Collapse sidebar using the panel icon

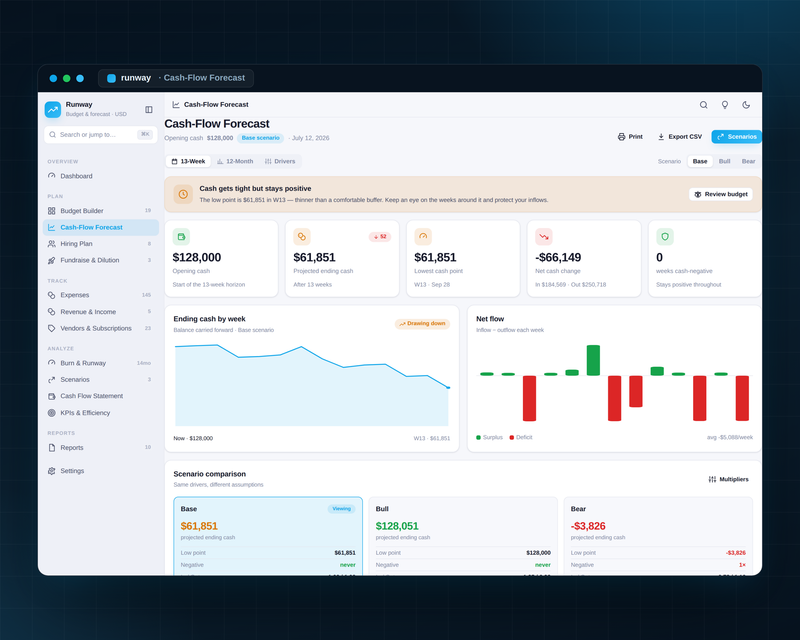148,109
